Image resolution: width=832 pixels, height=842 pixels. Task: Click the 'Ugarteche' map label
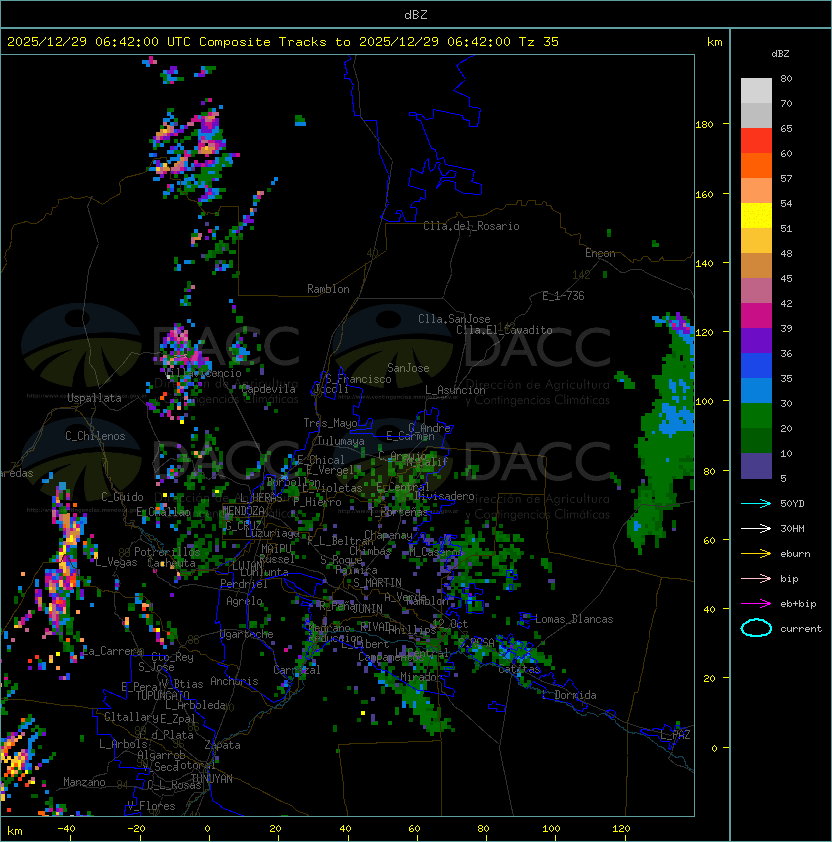[247, 634]
